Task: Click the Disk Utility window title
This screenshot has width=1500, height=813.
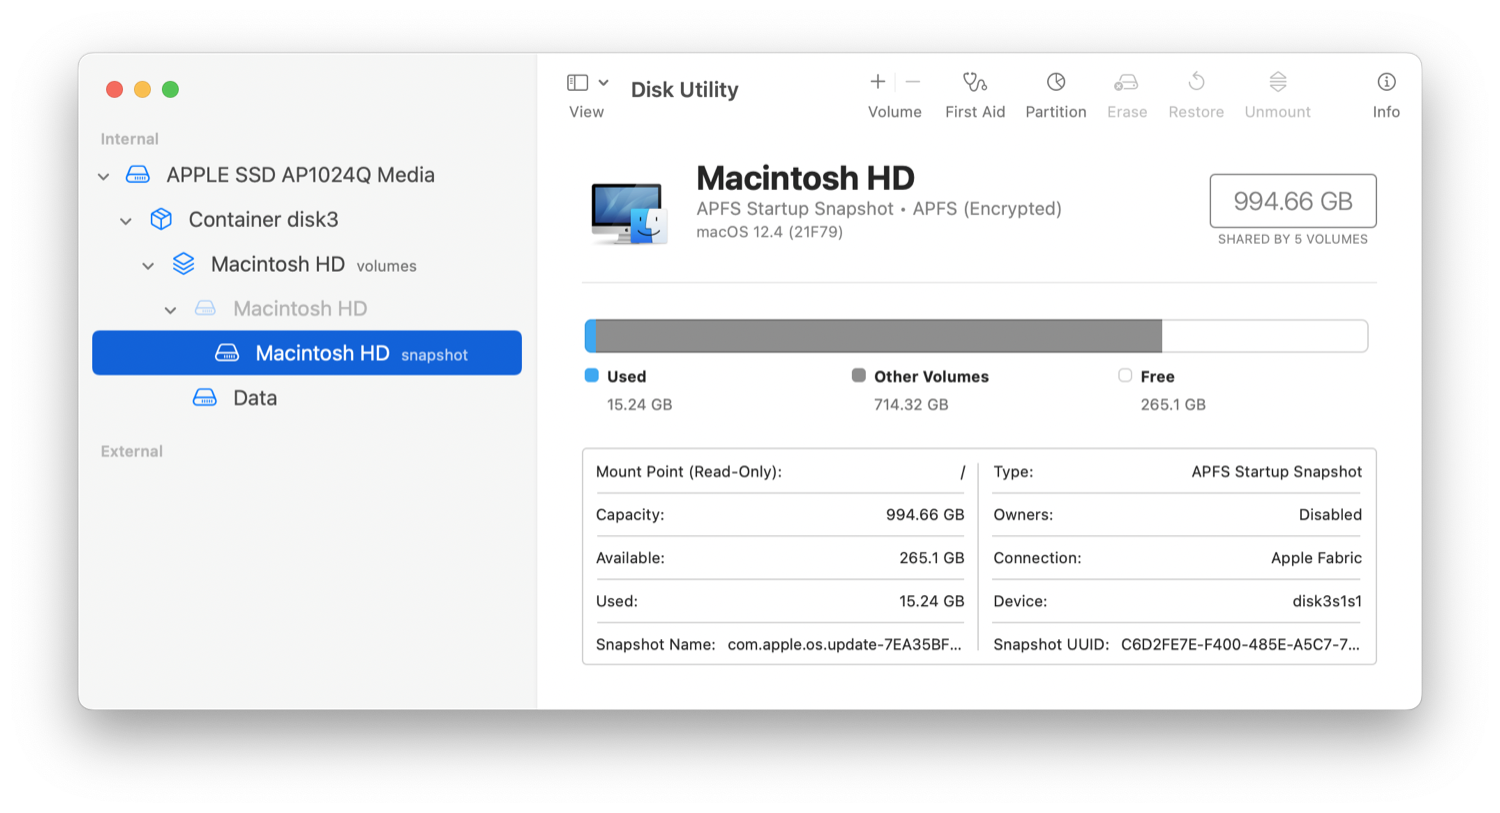Action: pos(684,90)
